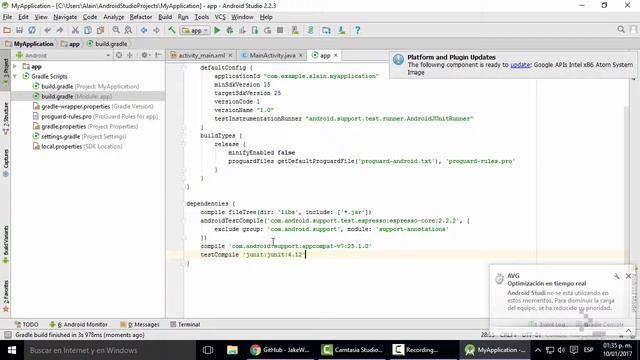Open the Refactor menu

pos(141,17)
